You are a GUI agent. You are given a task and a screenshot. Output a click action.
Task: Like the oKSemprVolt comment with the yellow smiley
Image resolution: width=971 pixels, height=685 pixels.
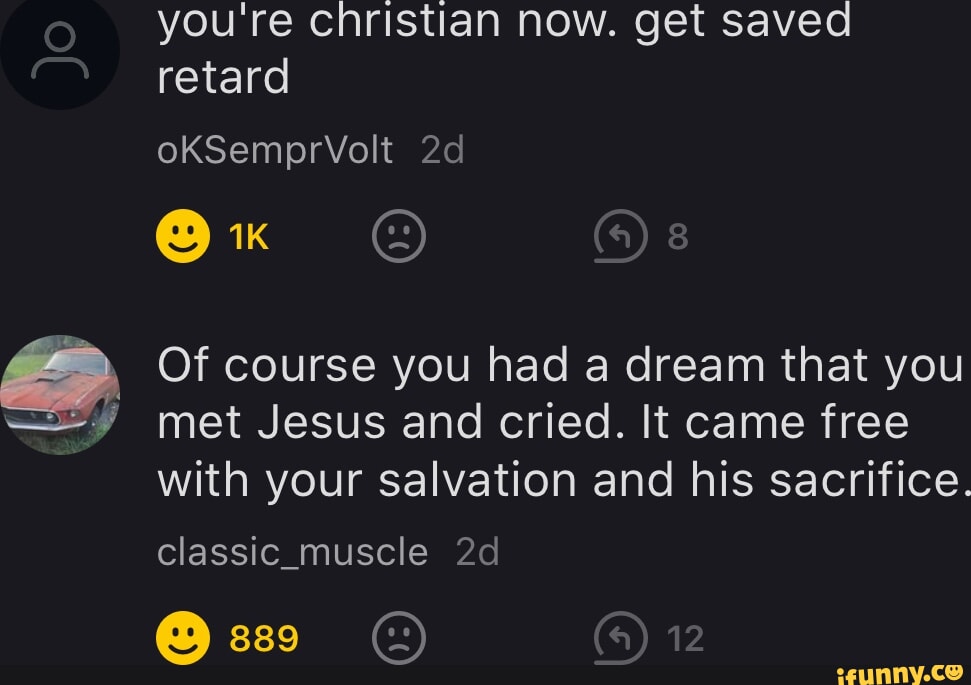coord(181,239)
